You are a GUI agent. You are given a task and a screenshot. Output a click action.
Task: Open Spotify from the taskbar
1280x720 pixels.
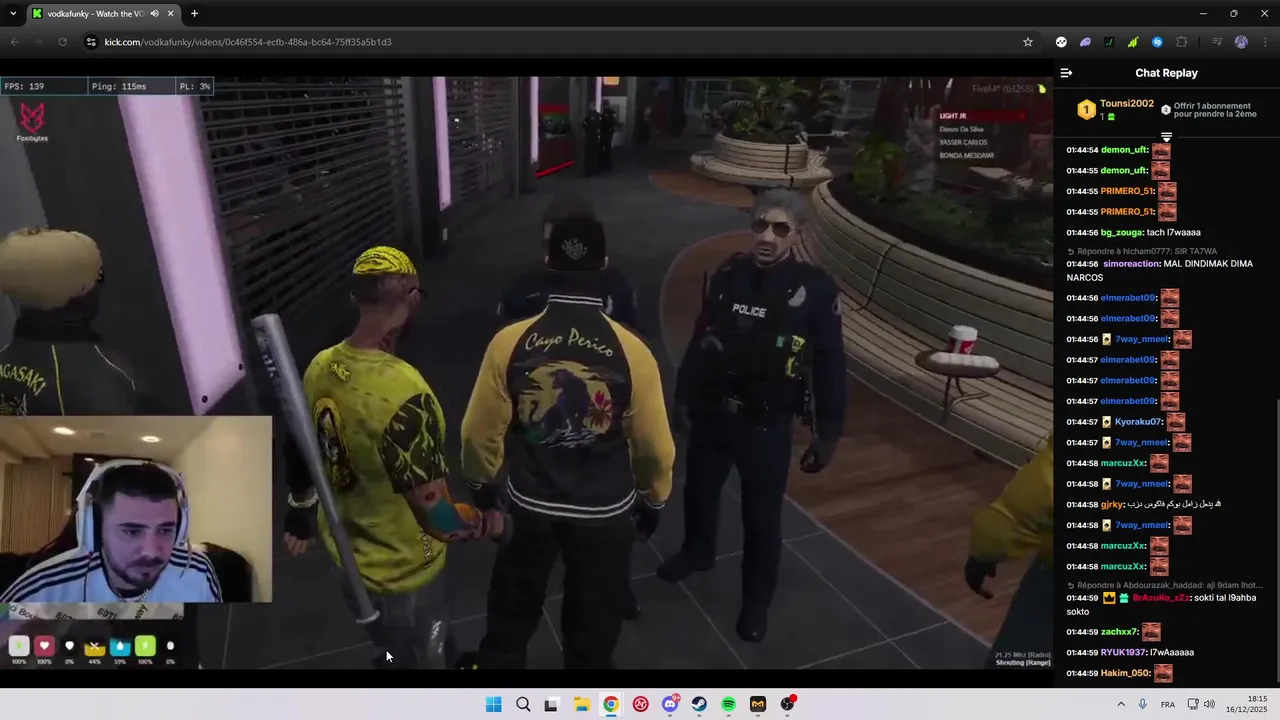click(729, 704)
